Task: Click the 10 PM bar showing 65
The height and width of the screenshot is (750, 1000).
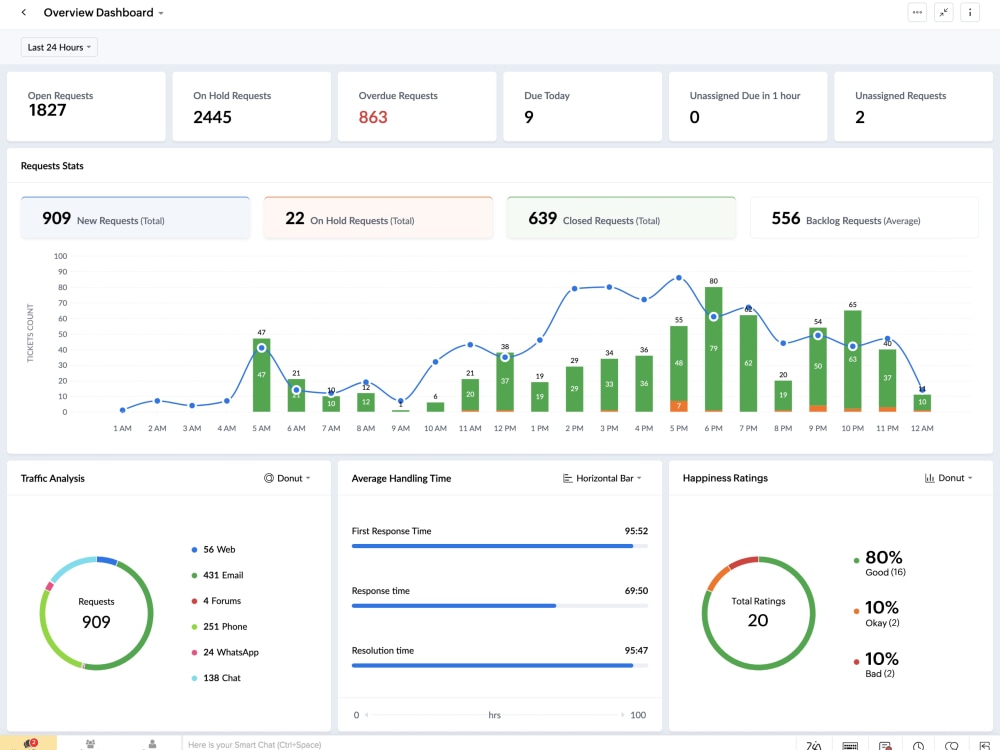Action: [853, 361]
